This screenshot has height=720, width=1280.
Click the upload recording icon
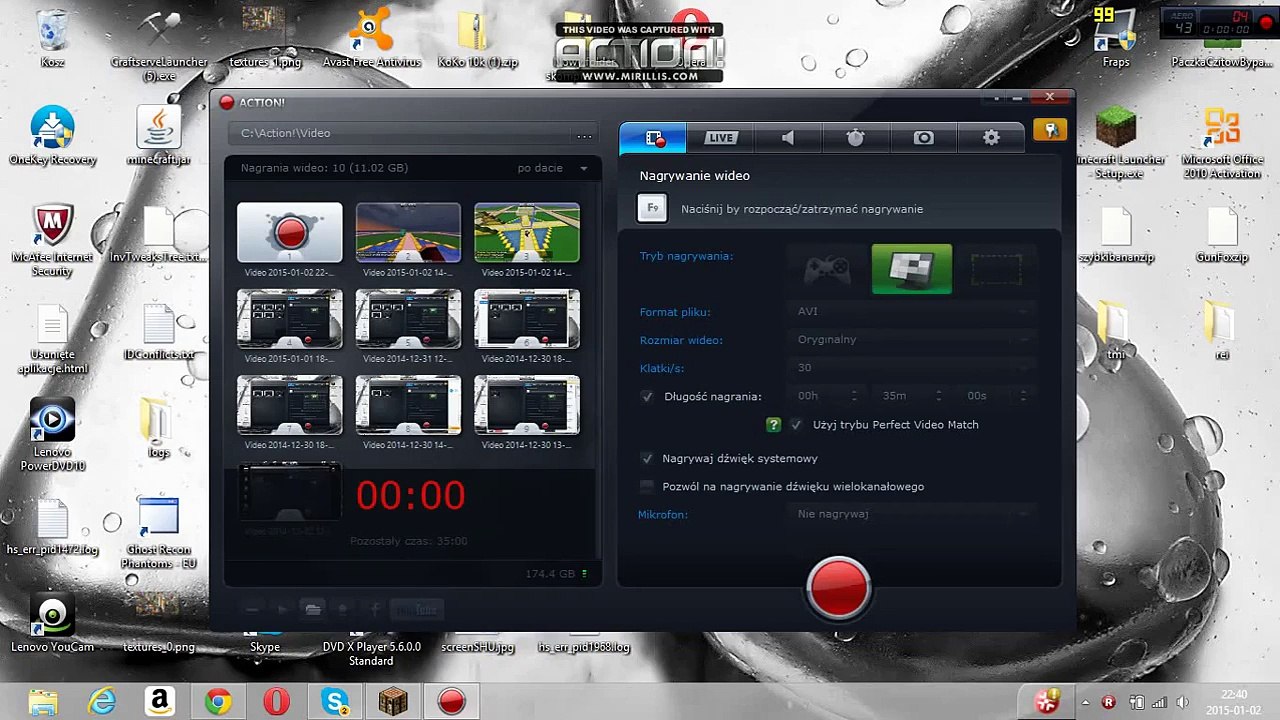(x=343, y=609)
